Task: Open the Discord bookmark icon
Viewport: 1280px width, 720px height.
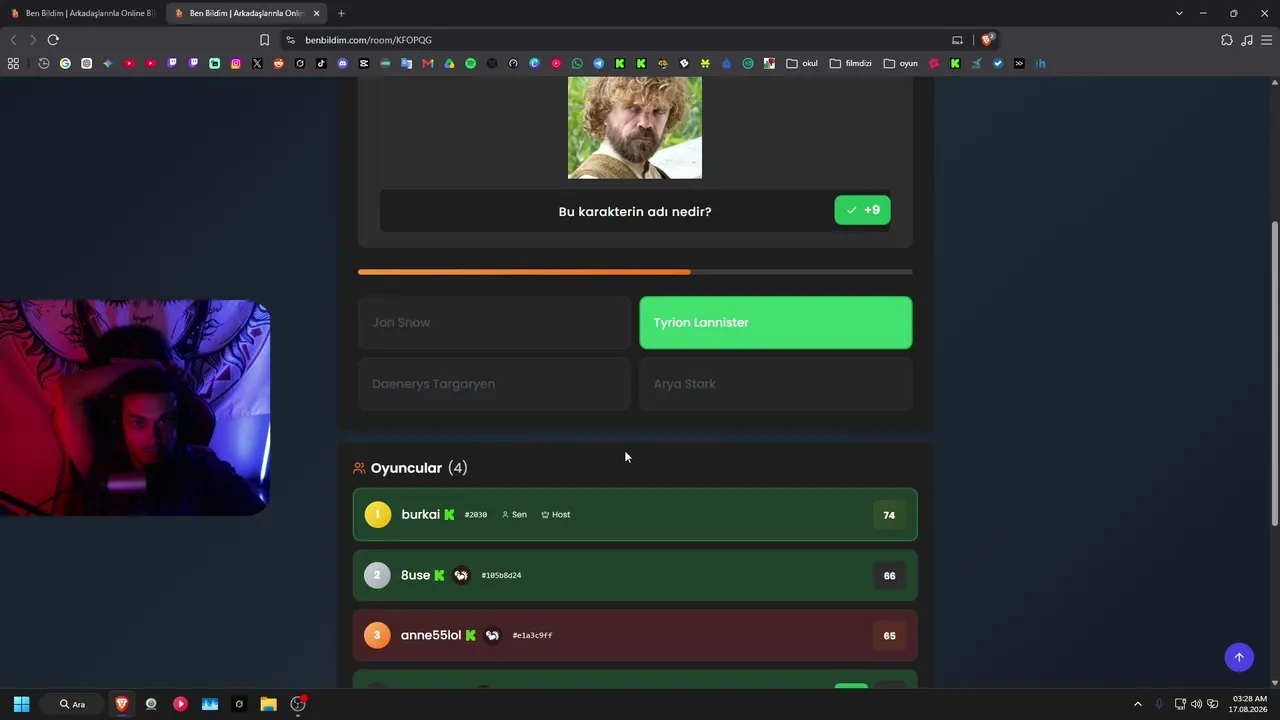Action: coord(343,63)
